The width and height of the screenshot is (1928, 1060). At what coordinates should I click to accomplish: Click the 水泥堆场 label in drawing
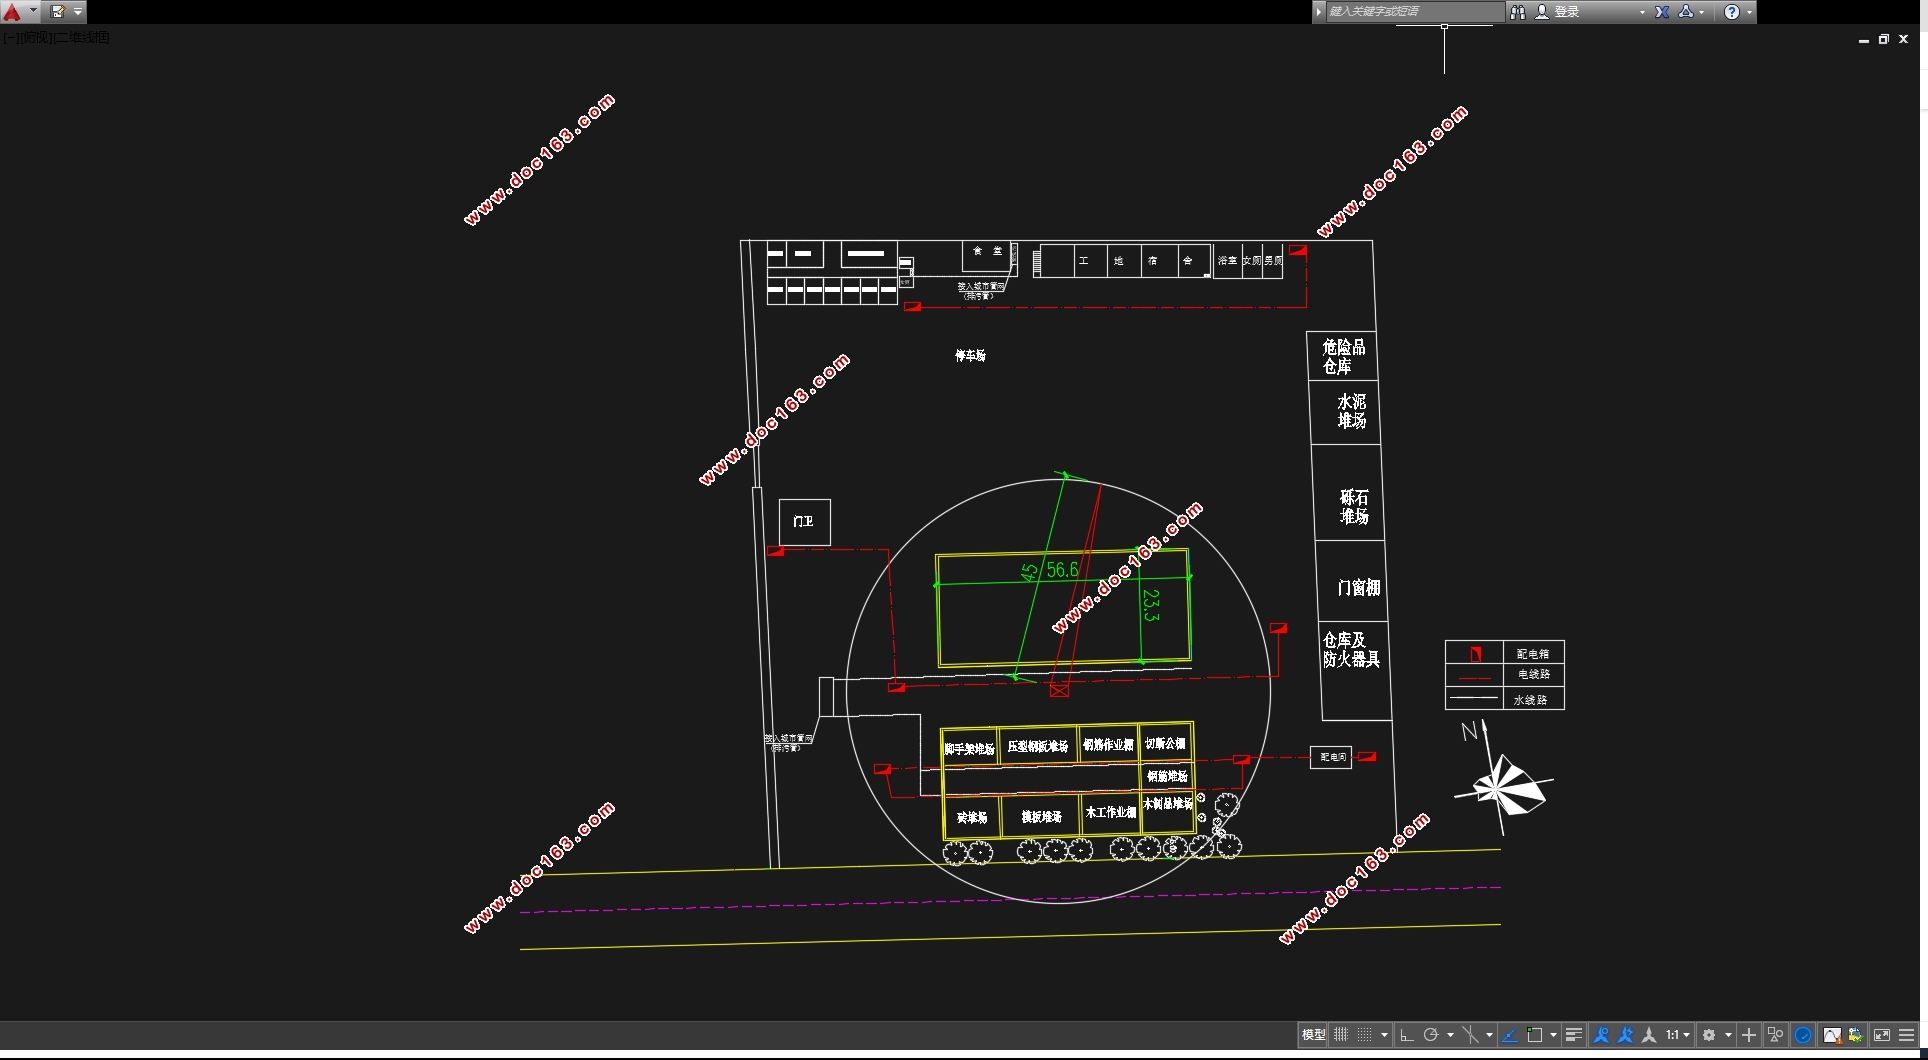tap(1351, 411)
